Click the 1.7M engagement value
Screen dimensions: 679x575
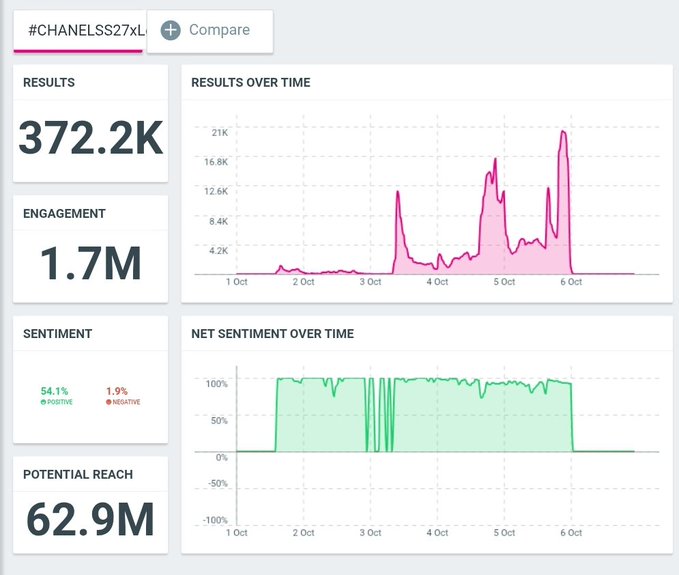[x=91, y=263]
